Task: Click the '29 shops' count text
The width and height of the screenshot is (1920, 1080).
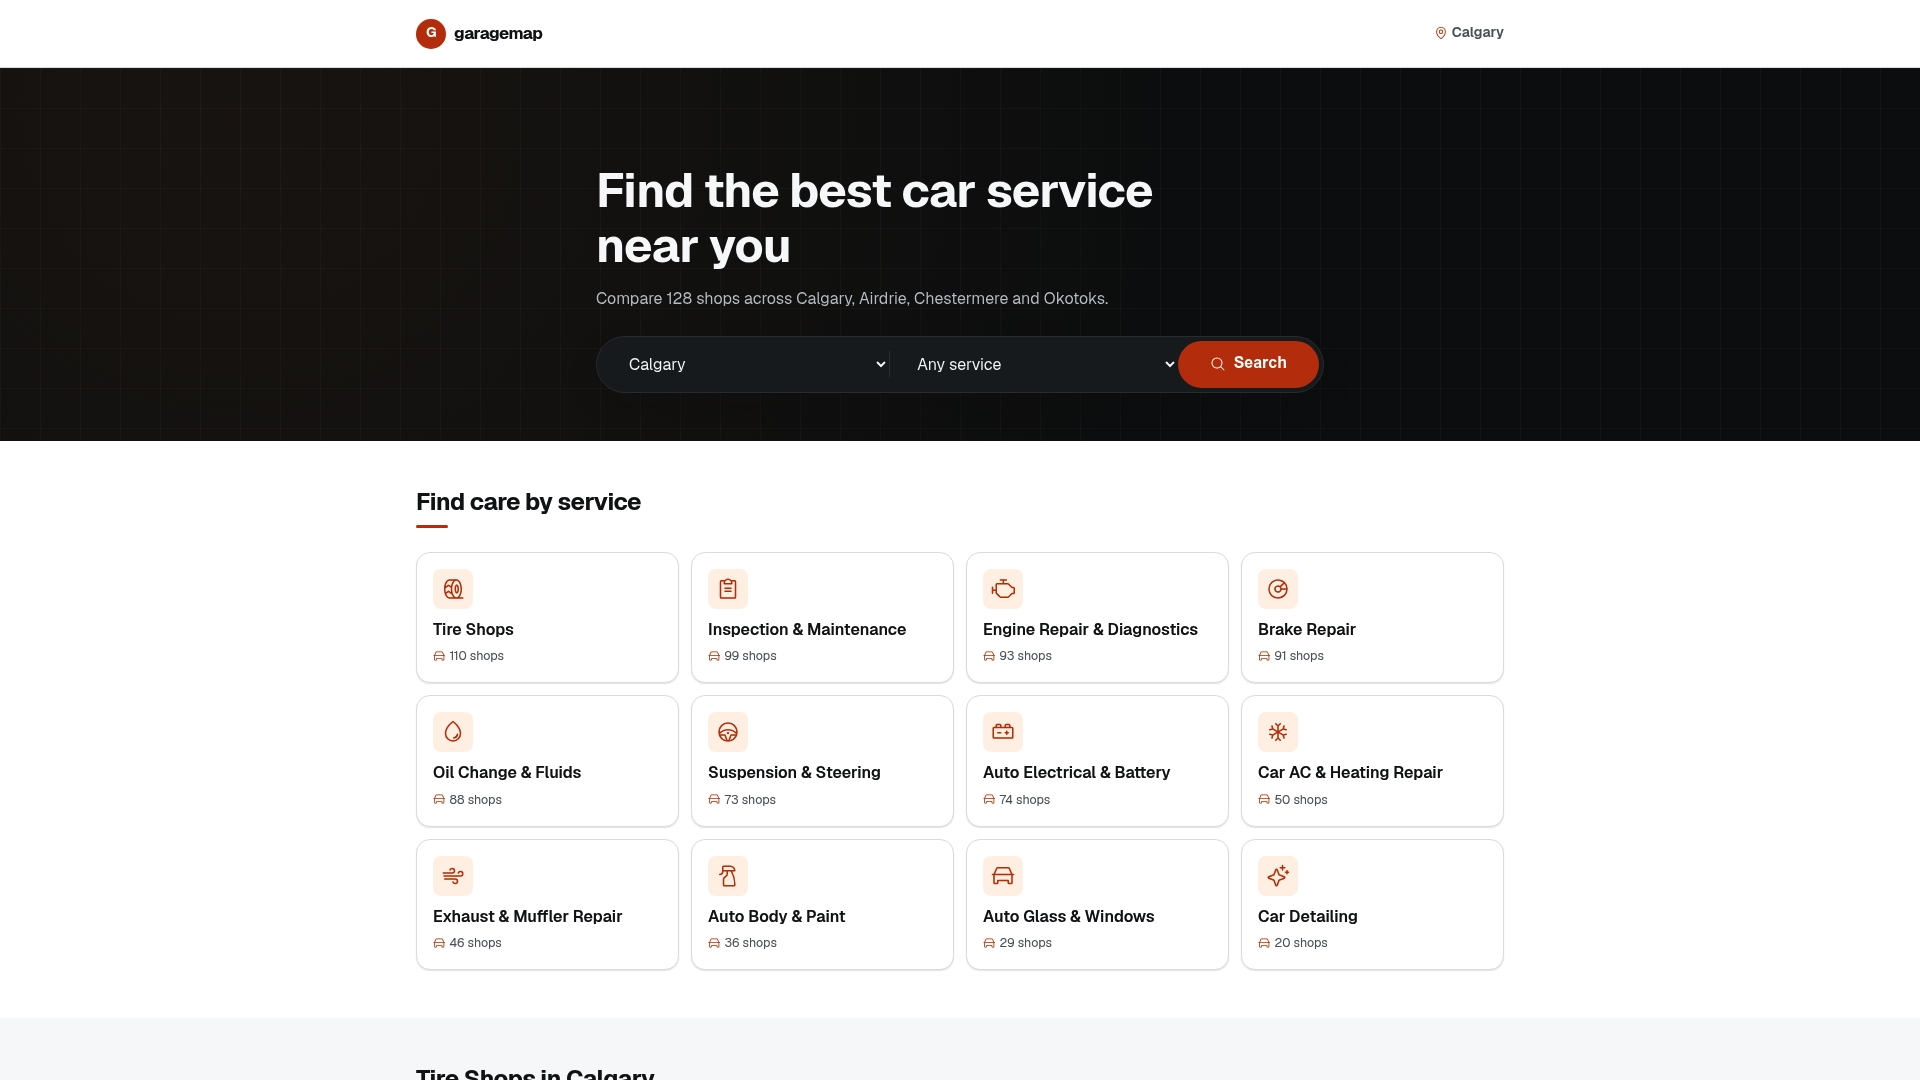Action: point(1025,943)
